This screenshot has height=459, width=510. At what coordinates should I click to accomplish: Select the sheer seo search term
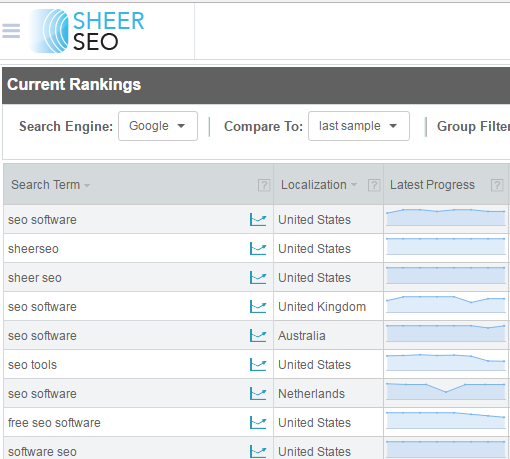[x=35, y=278]
